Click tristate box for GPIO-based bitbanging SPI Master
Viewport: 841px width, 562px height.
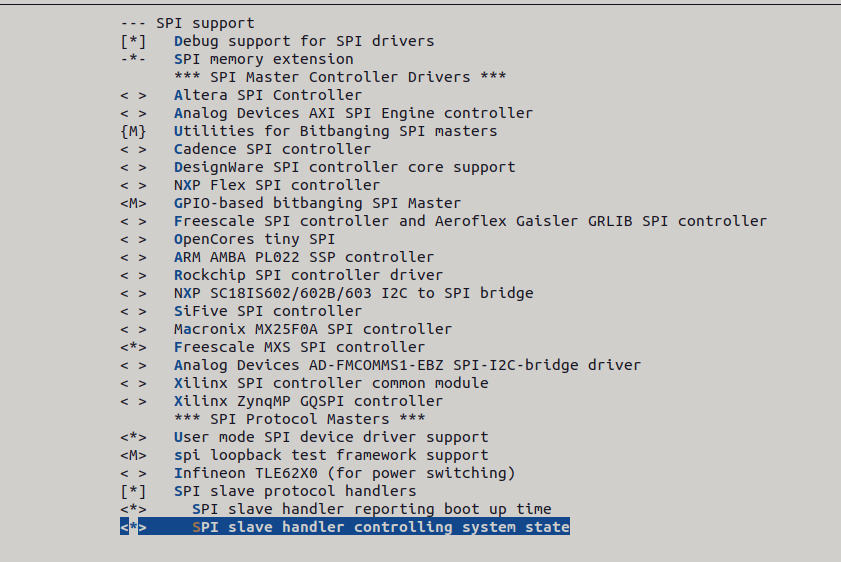(133, 203)
